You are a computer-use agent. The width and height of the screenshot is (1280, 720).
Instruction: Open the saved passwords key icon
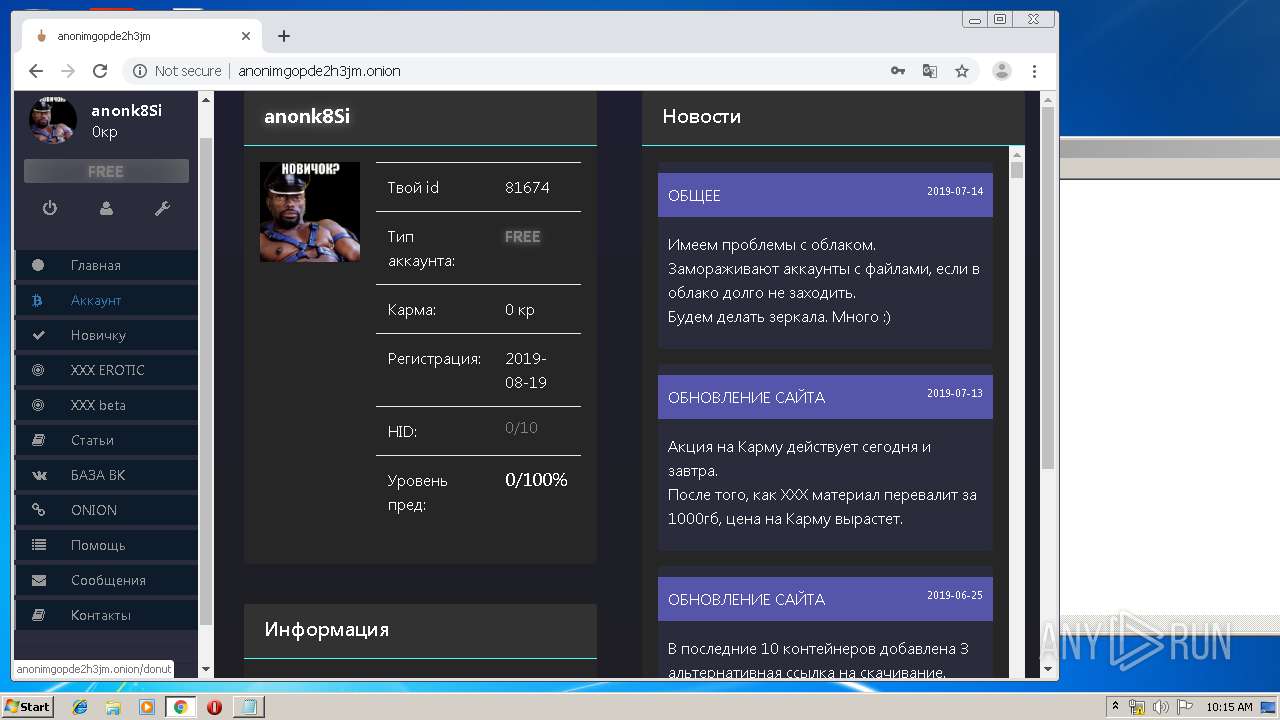coord(898,71)
